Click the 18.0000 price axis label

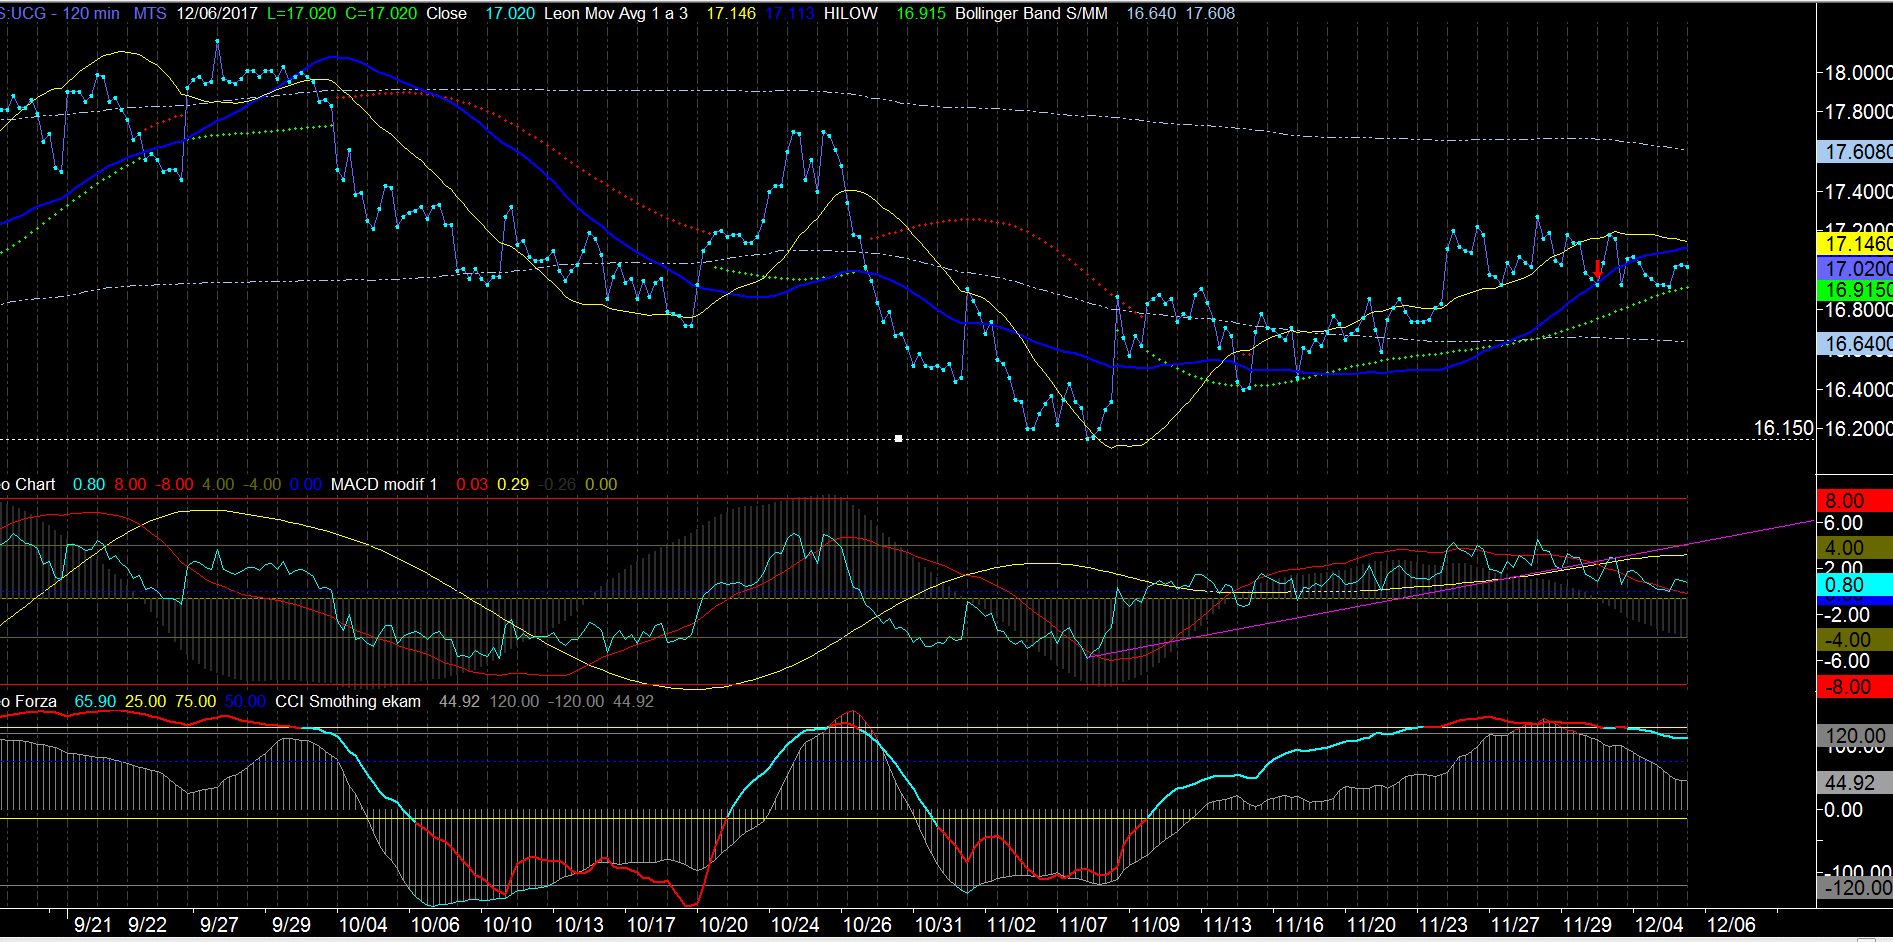1858,72
